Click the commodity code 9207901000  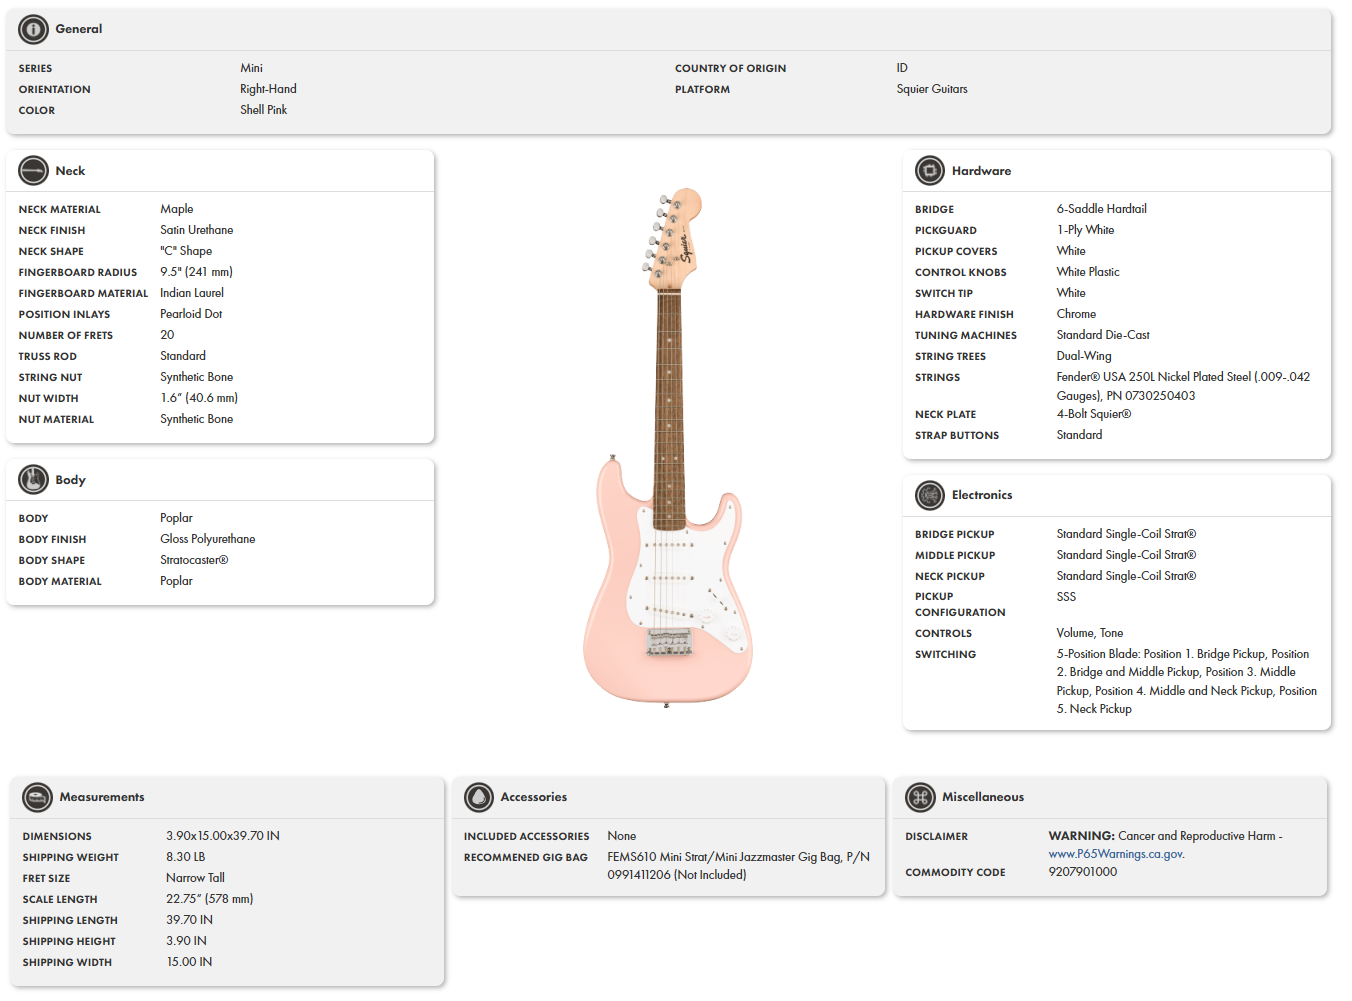[1086, 871]
